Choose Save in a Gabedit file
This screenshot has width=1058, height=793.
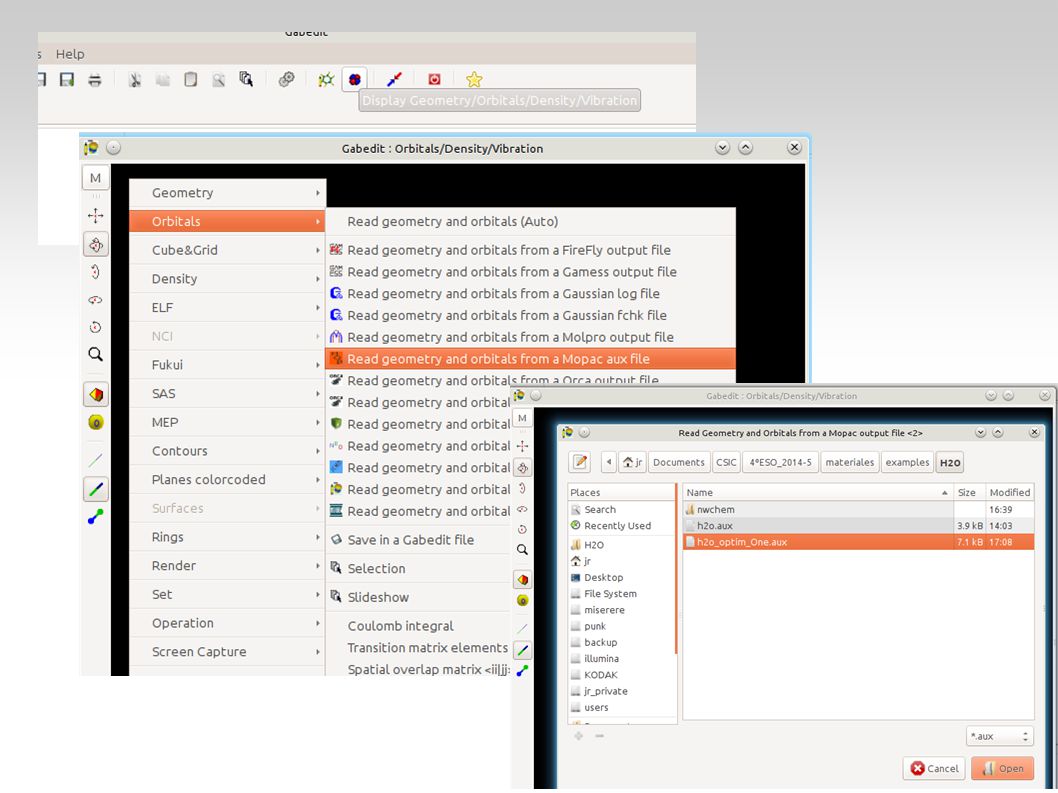pyautogui.click(x=418, y=540)
